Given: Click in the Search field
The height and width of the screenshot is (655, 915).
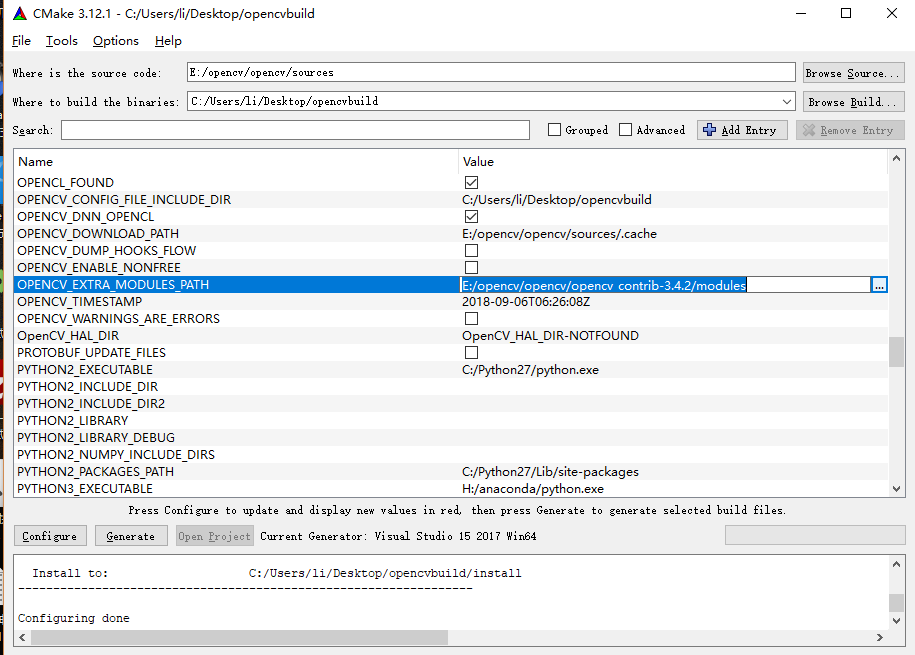Looking at the screenshot, I should pyautogui.click(x=295, y=130).
